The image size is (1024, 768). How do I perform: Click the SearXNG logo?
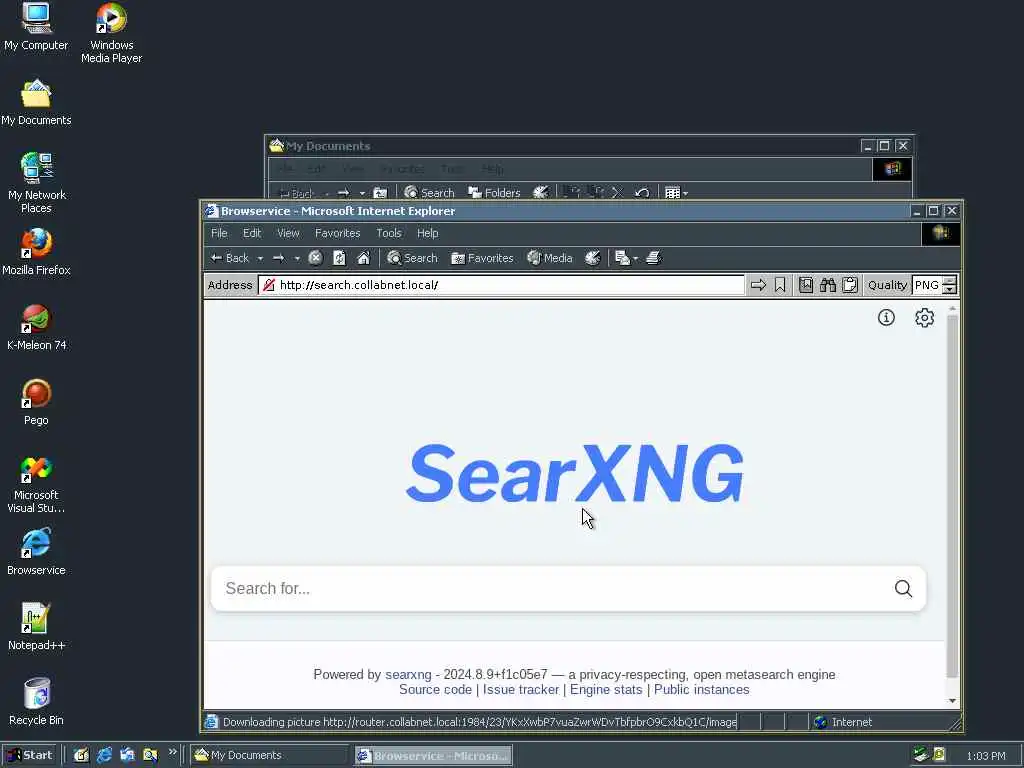pos(575,473)
